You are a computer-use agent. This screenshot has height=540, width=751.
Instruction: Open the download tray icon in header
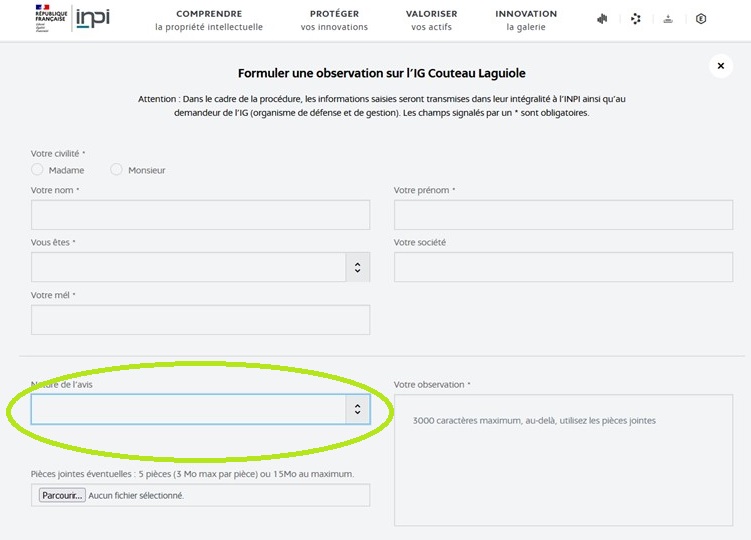668,19
